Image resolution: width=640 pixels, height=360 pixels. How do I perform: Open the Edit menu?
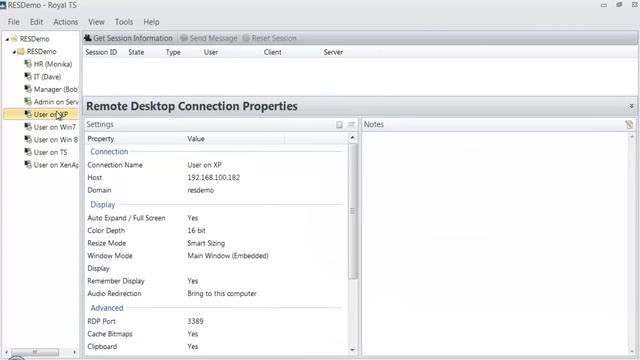(x=36, y=22)
